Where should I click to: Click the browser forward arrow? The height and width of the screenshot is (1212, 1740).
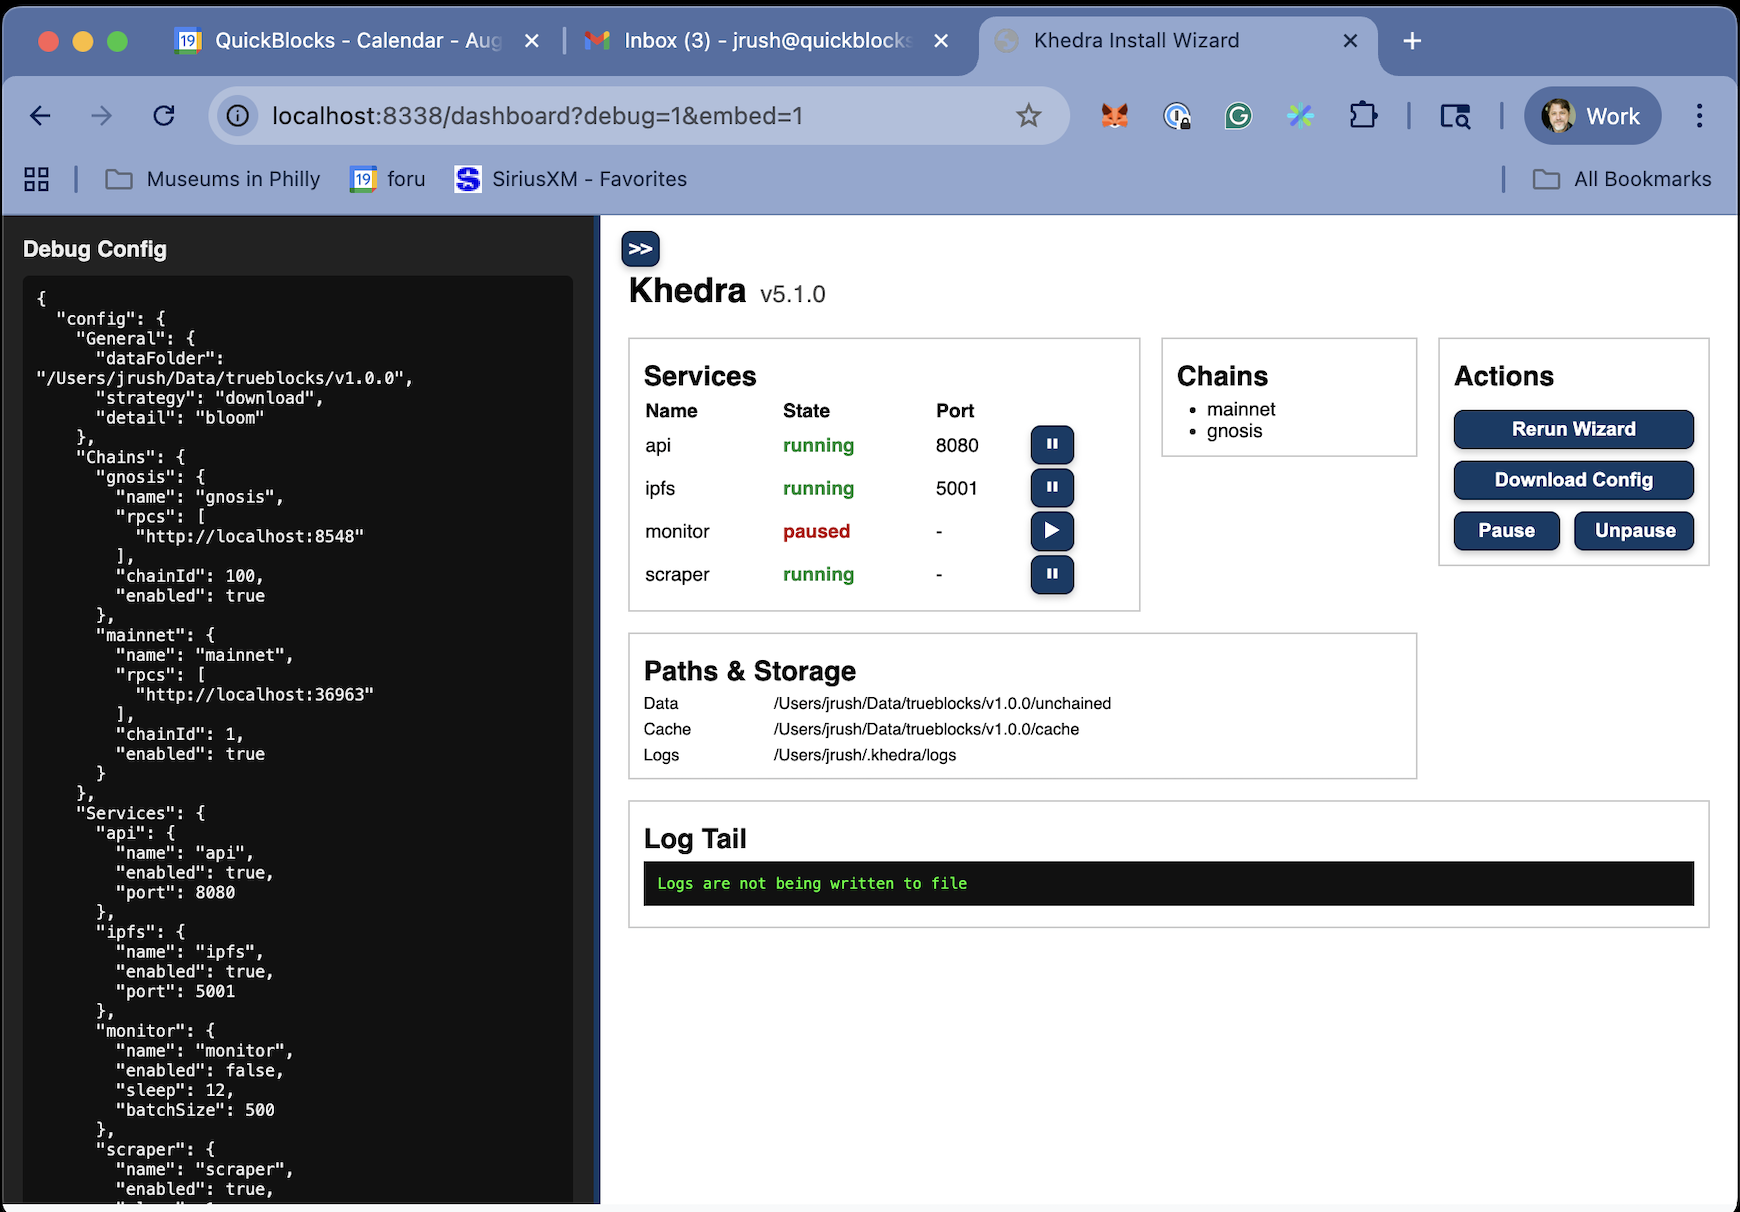[x=101, y=116]
